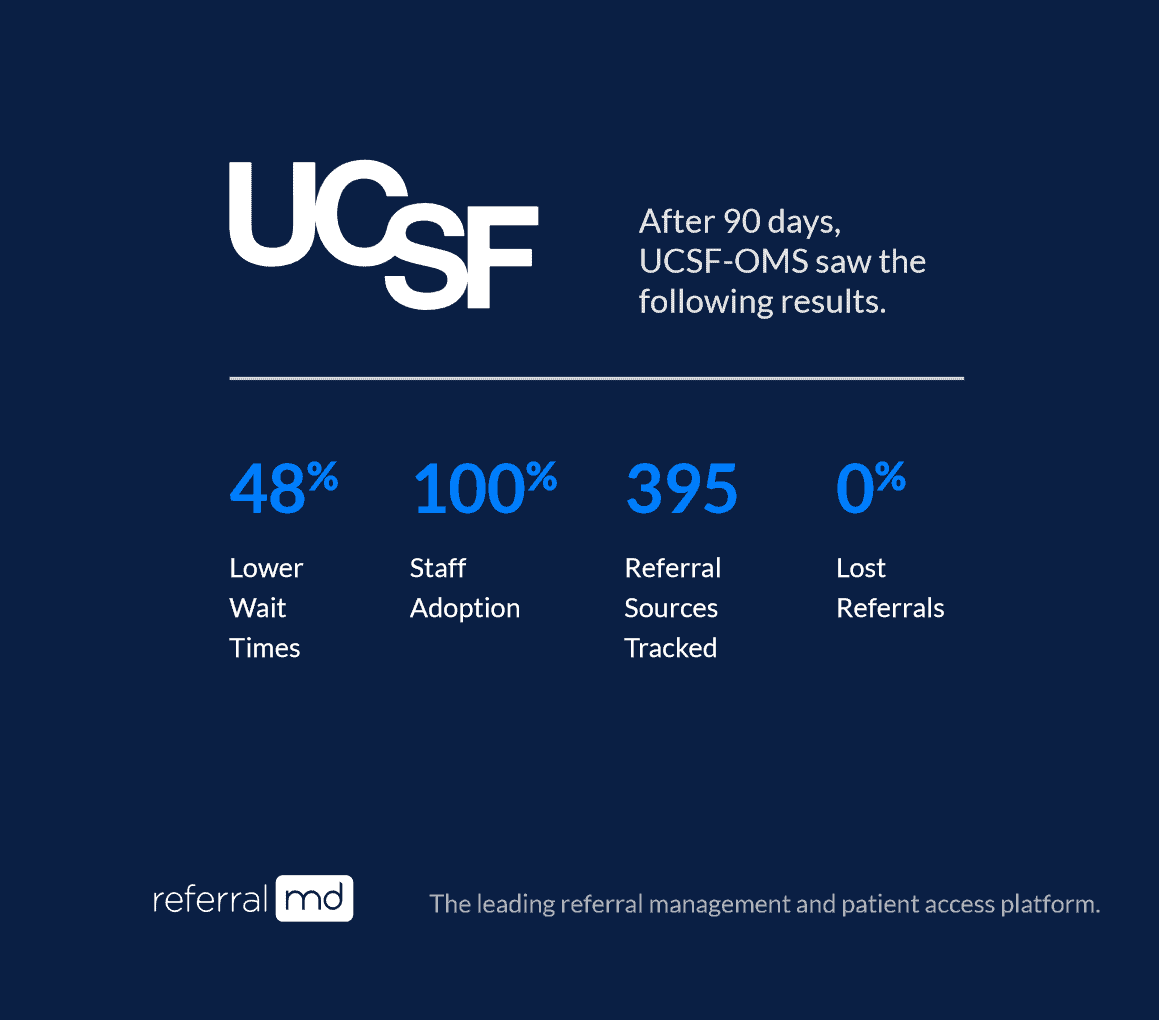Click the horizontal divider line
Screen dimensions: 1159x1020
[x=597, y=378]
